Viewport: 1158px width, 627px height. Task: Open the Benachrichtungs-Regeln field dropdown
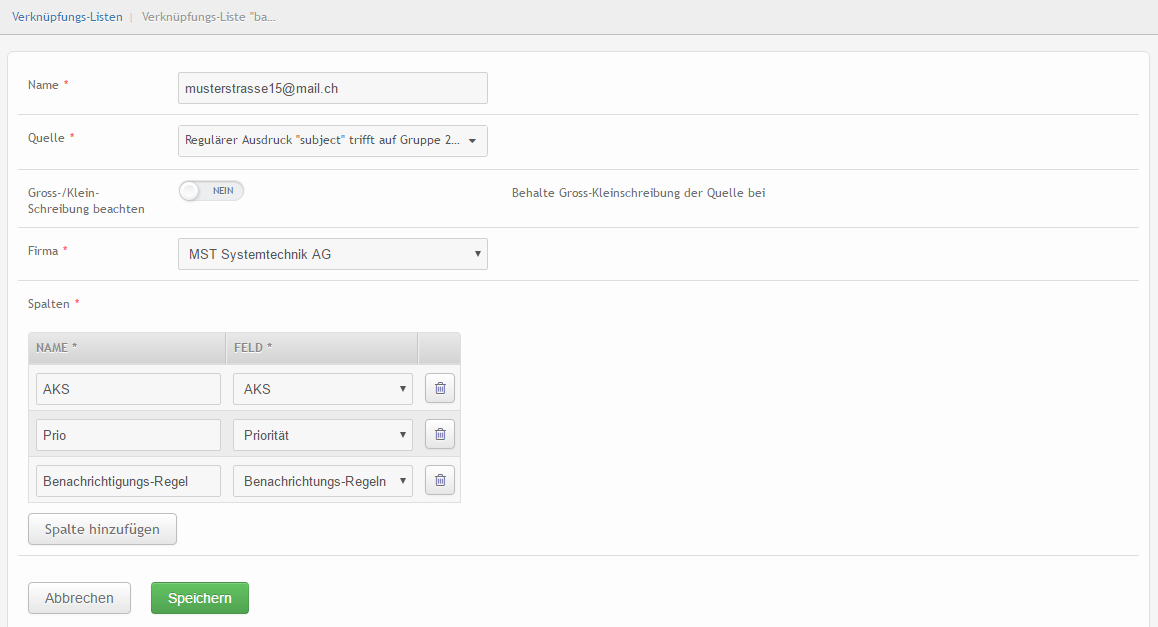[x=322, y=481]
